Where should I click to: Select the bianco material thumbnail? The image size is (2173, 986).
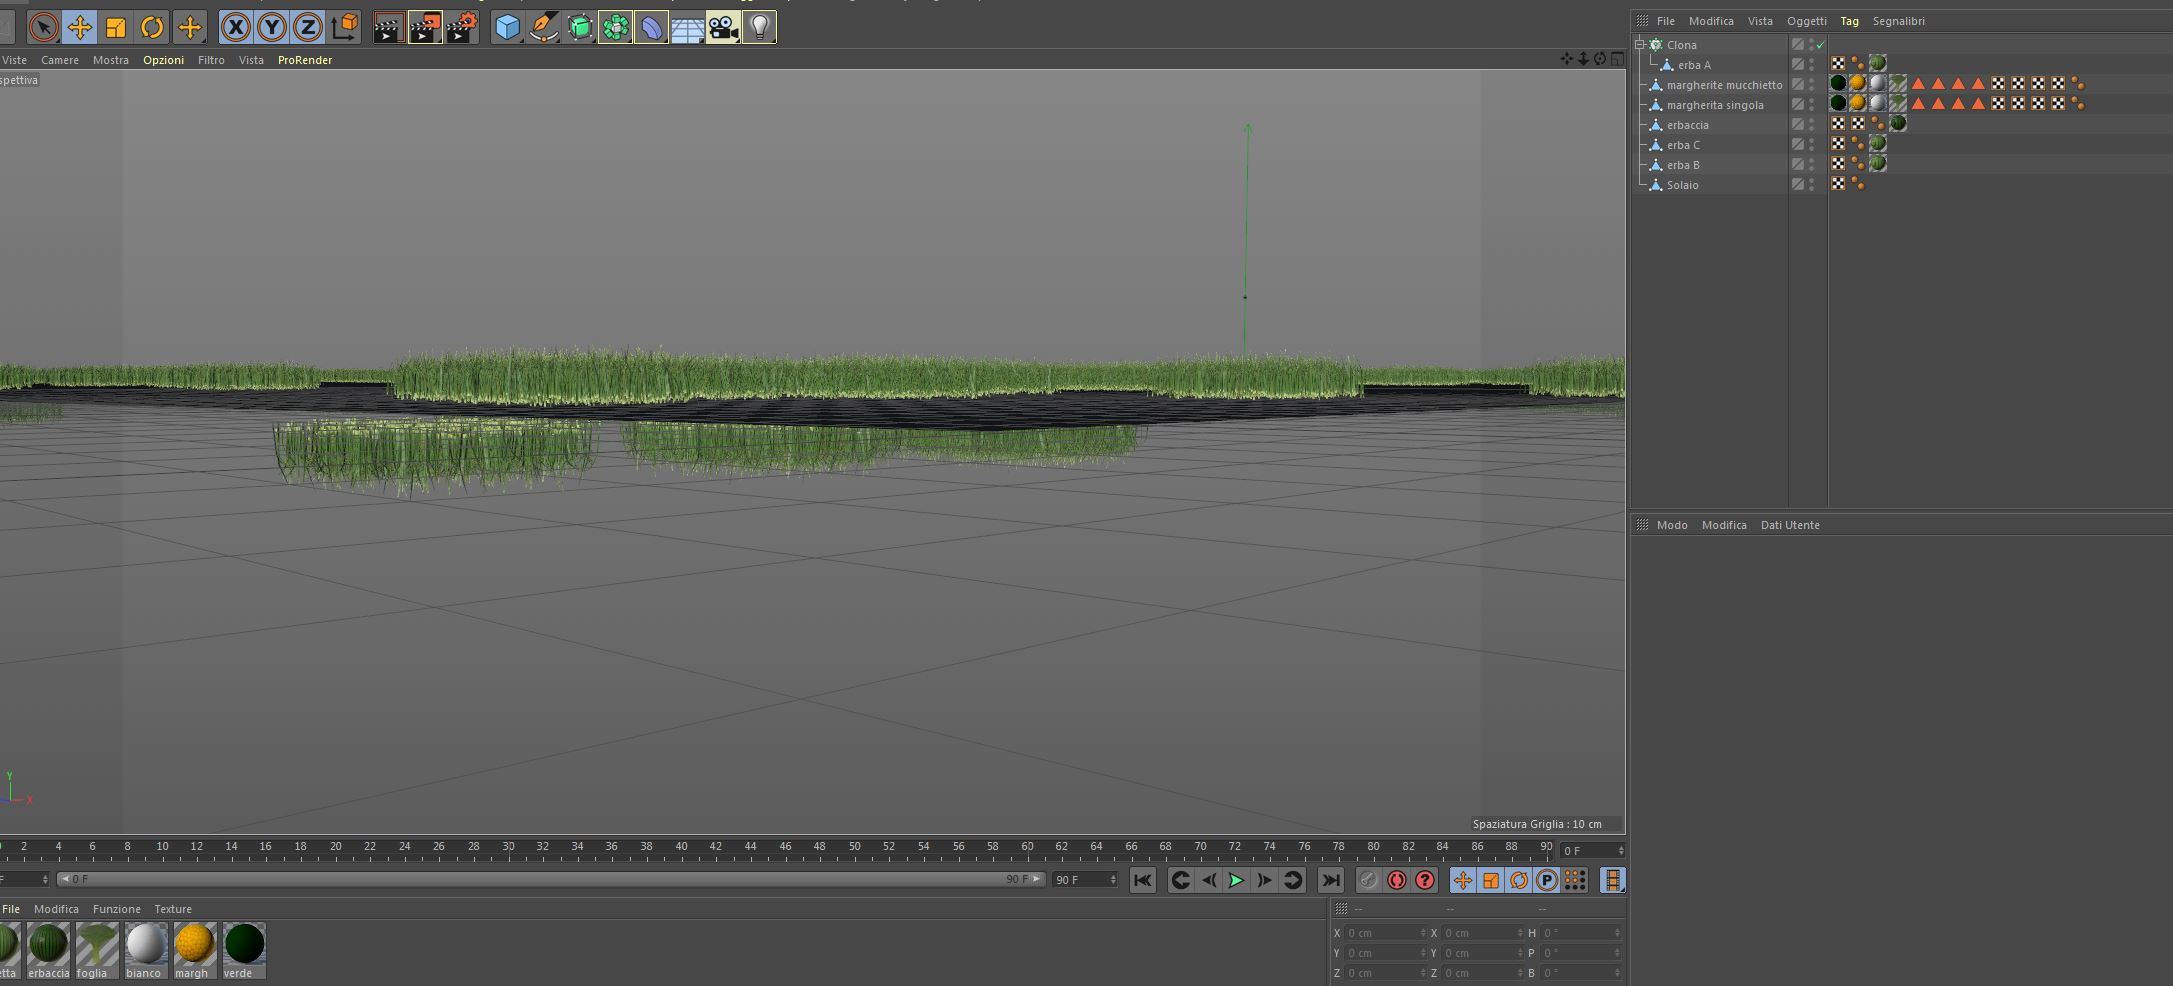(x=145, y=950)
